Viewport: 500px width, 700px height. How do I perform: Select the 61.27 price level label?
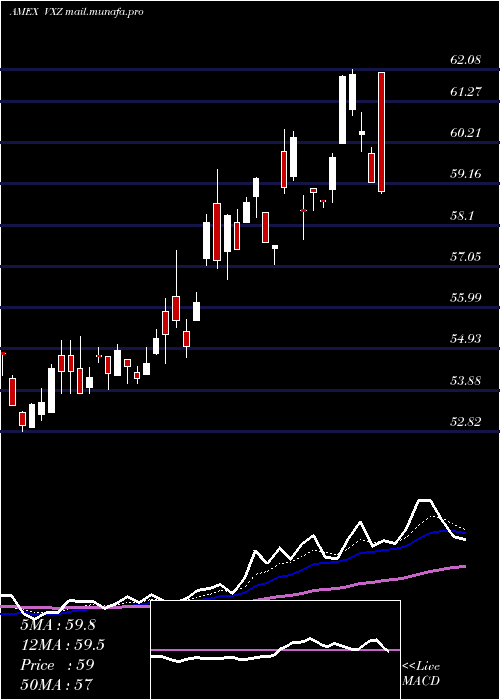tap(466, 92)
